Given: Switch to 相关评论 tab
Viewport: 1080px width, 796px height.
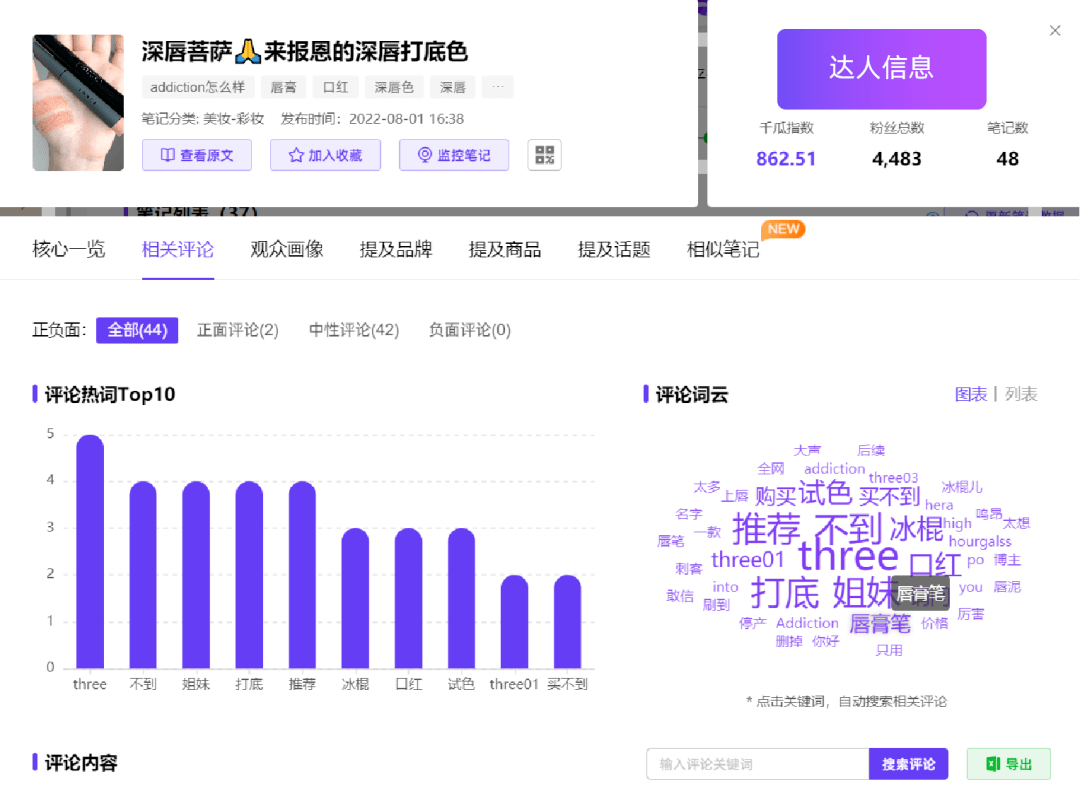Looking at the screenshot, I should pos(178,249).
